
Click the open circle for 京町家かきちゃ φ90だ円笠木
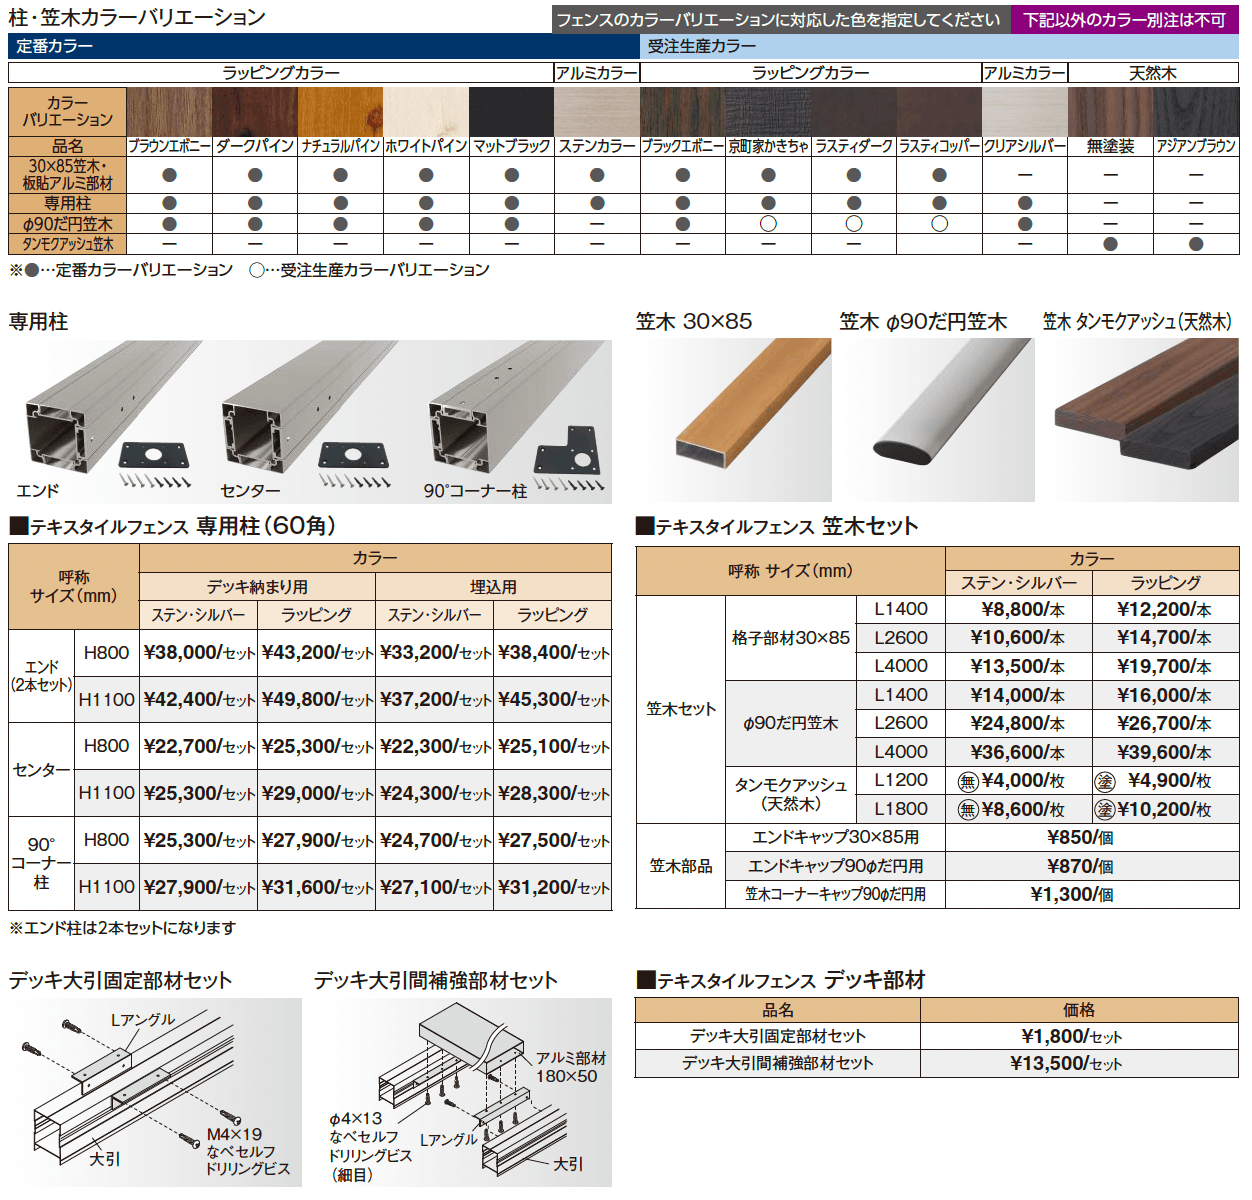pyautogui.click(x=768, y=224)
